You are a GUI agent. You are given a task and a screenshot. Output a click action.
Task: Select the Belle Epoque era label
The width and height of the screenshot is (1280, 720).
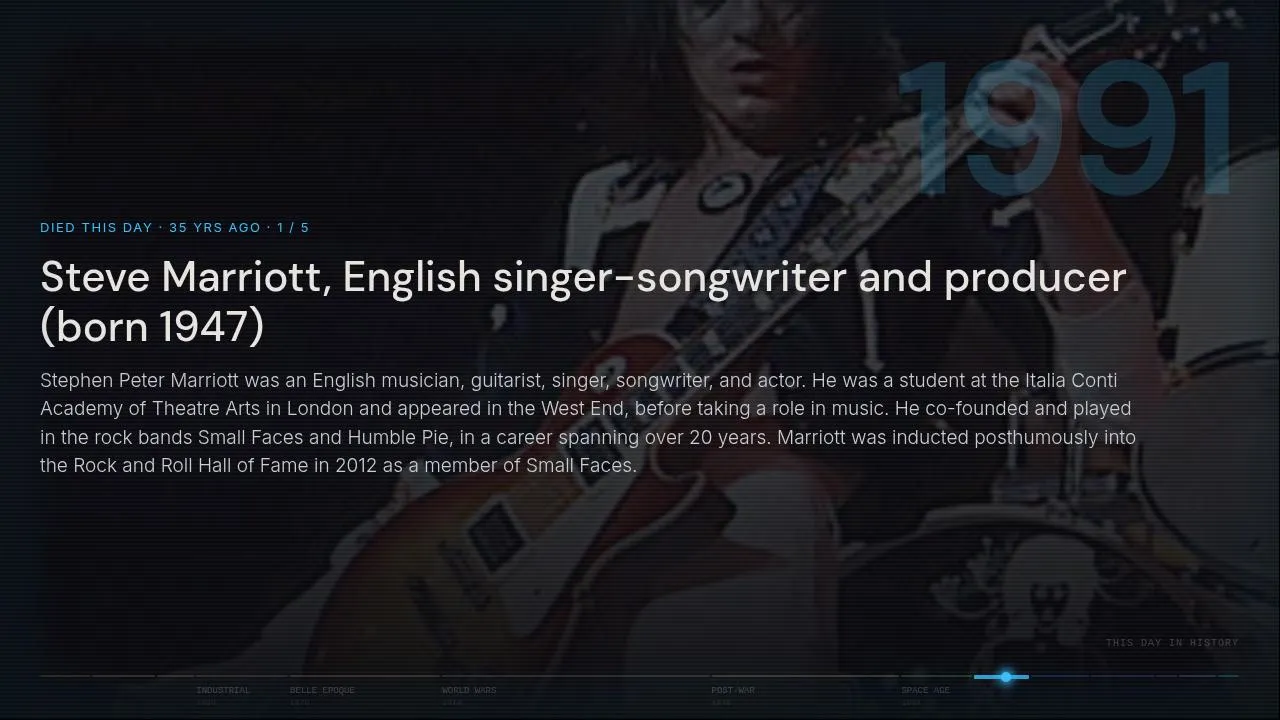pos(322,690)
